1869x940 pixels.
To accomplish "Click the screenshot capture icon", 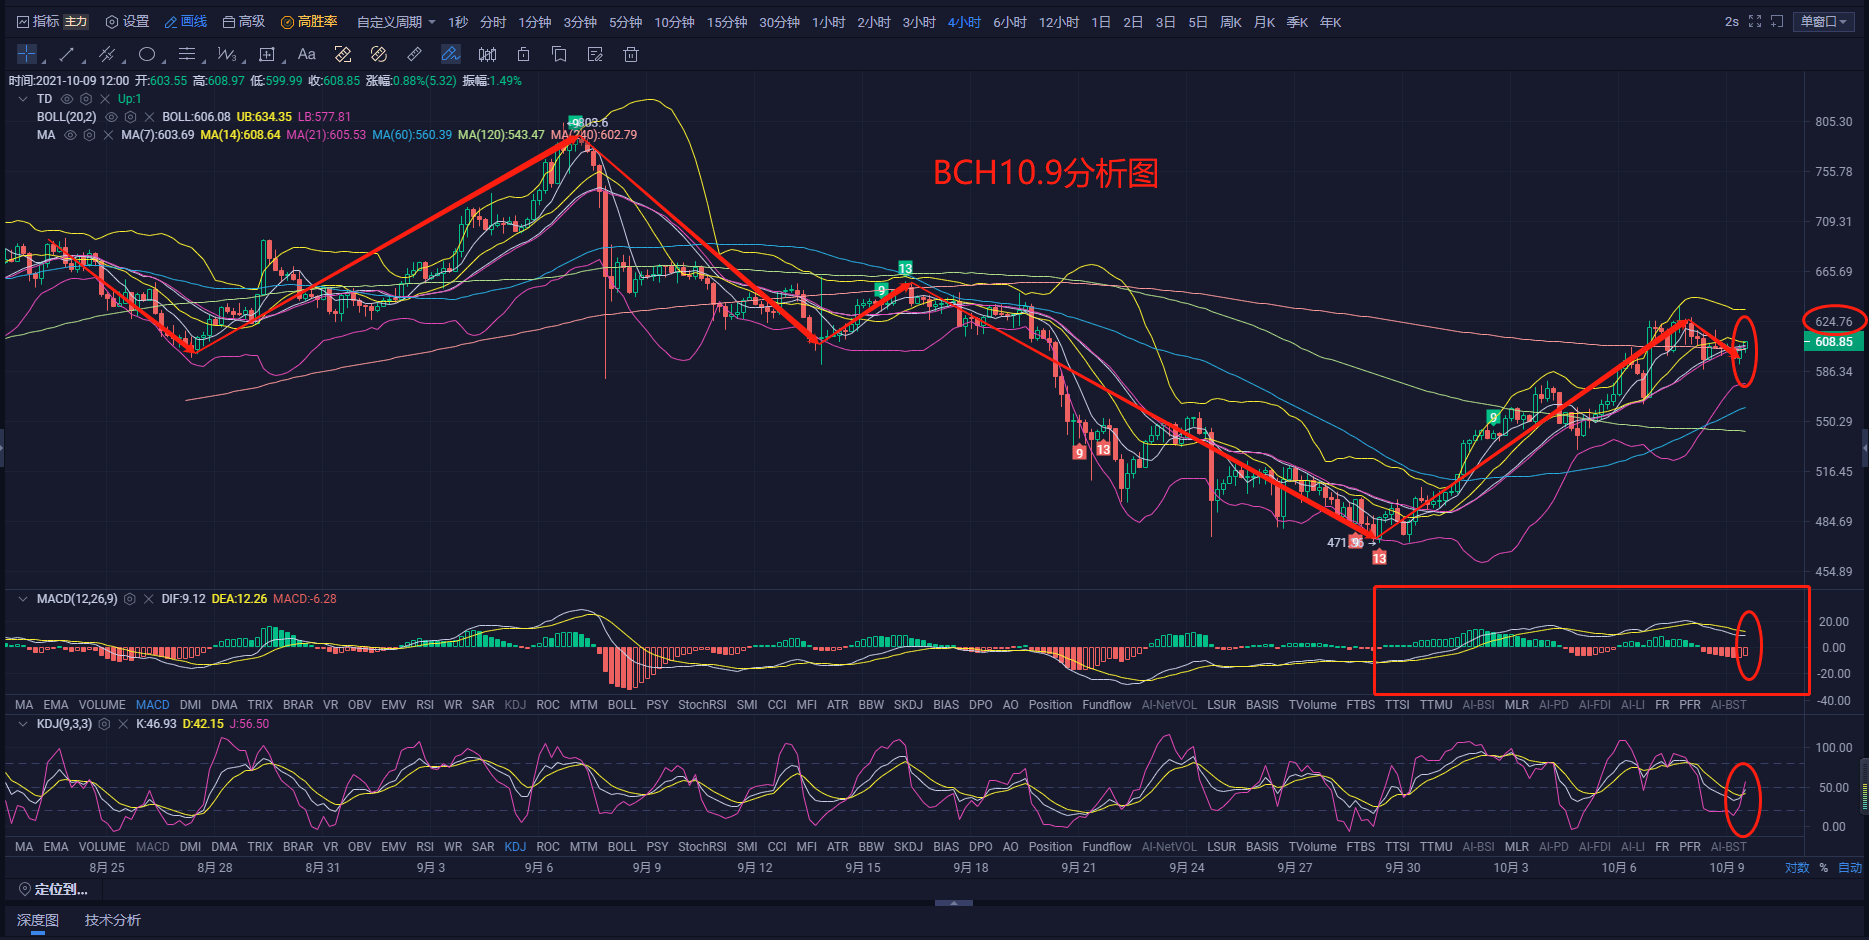I will click(1777, 21).
